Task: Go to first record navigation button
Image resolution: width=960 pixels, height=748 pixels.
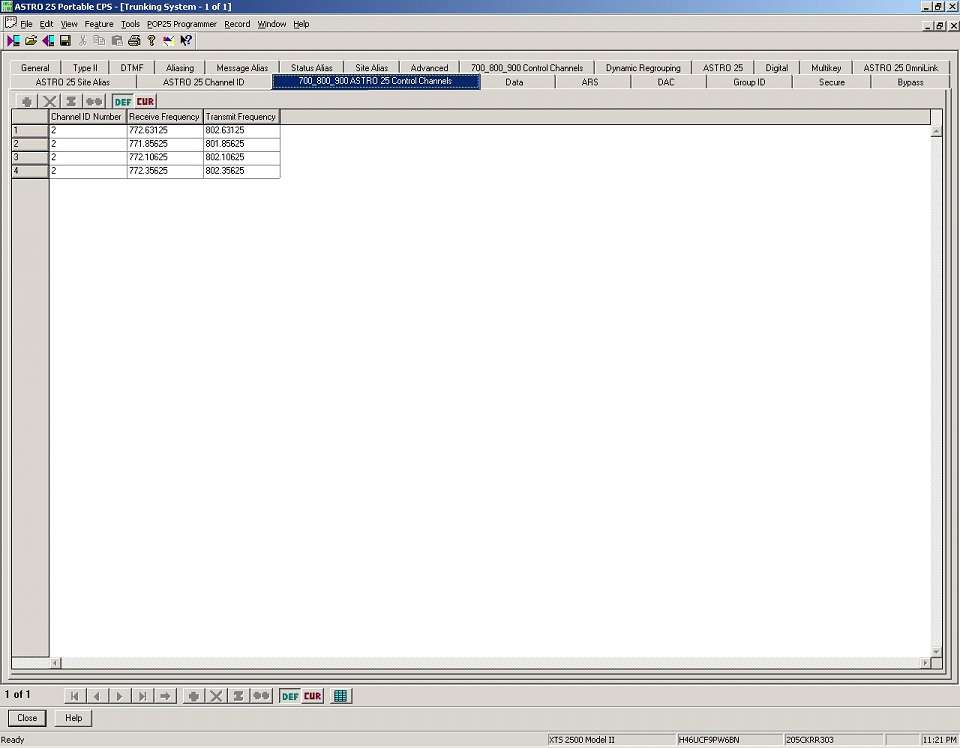Action: click(74, 696)
